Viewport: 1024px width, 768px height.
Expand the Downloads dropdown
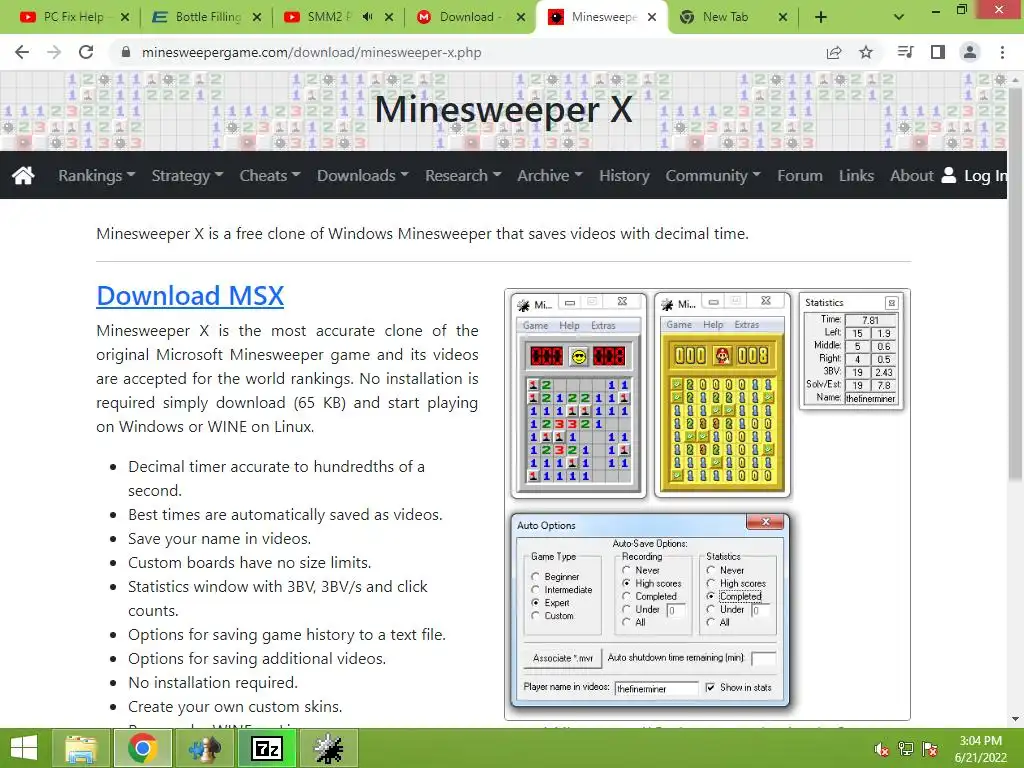click(362, 176)
